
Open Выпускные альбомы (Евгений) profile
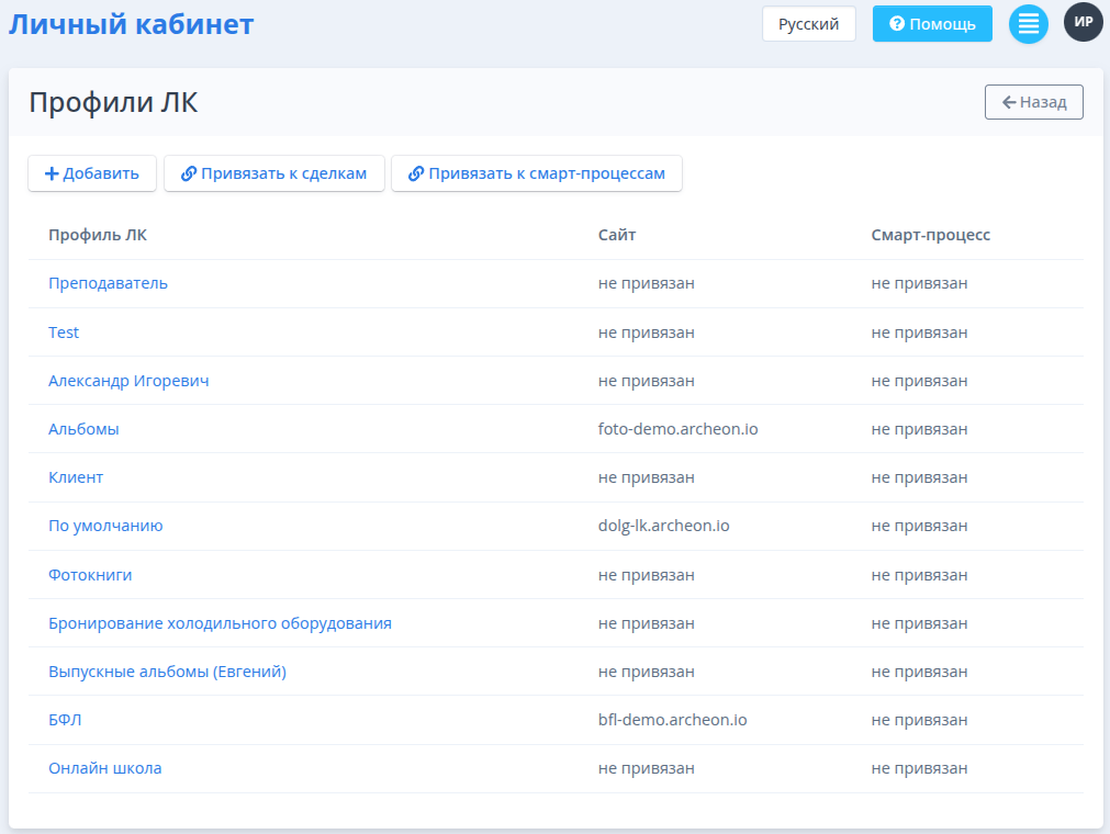coord(167,672)
